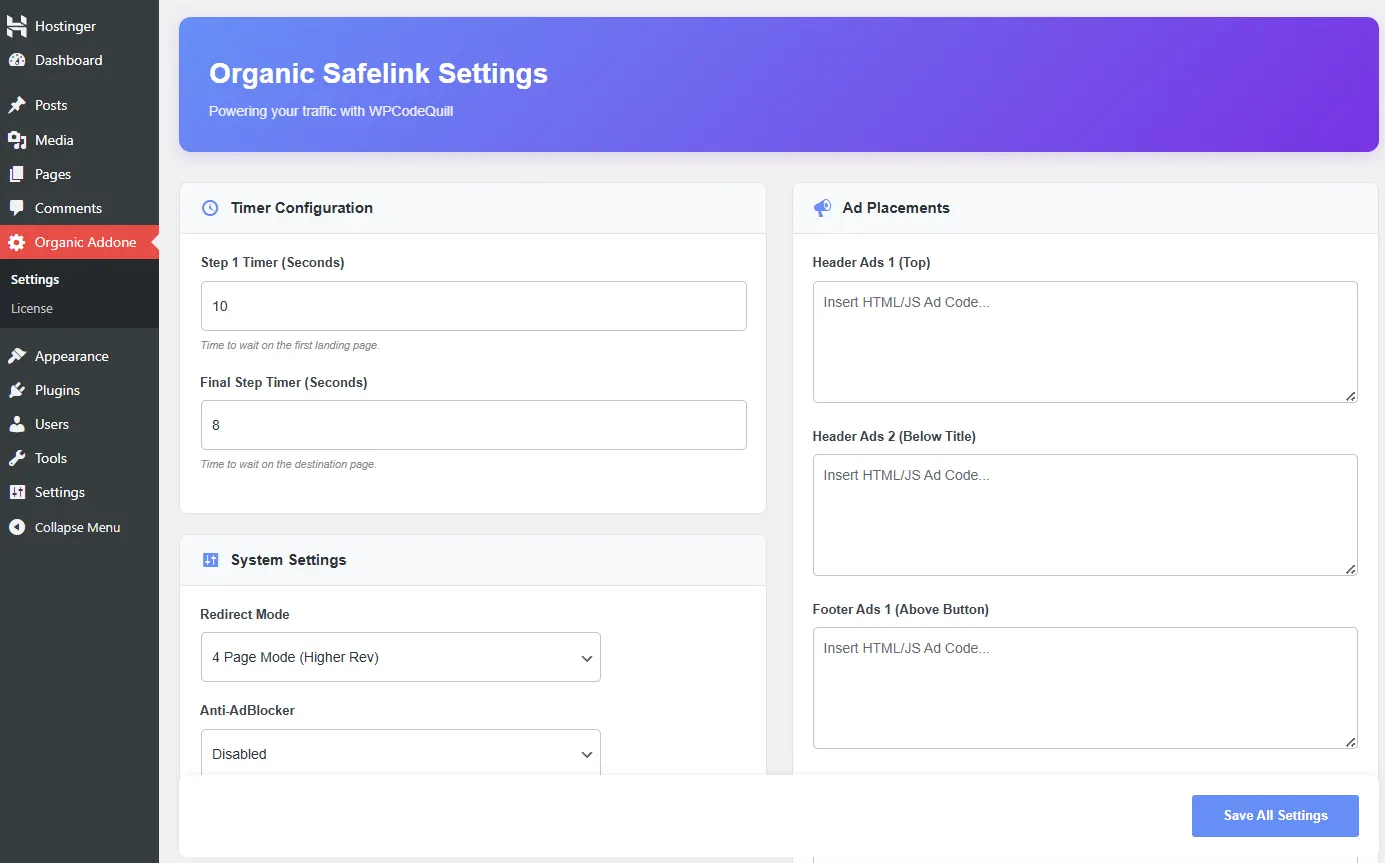Open the License submenu item
Screen dimensions: 1385x863
point(32,308)
